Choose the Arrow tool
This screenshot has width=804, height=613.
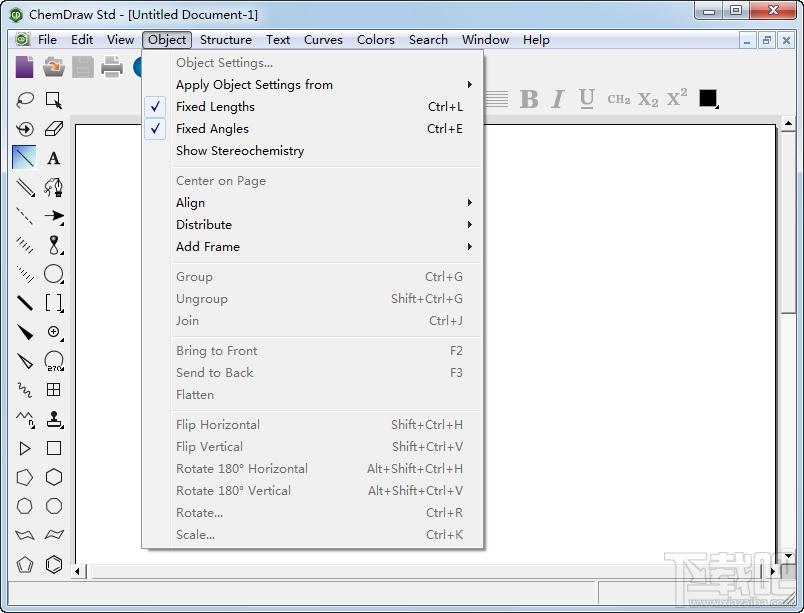point(53,216)
